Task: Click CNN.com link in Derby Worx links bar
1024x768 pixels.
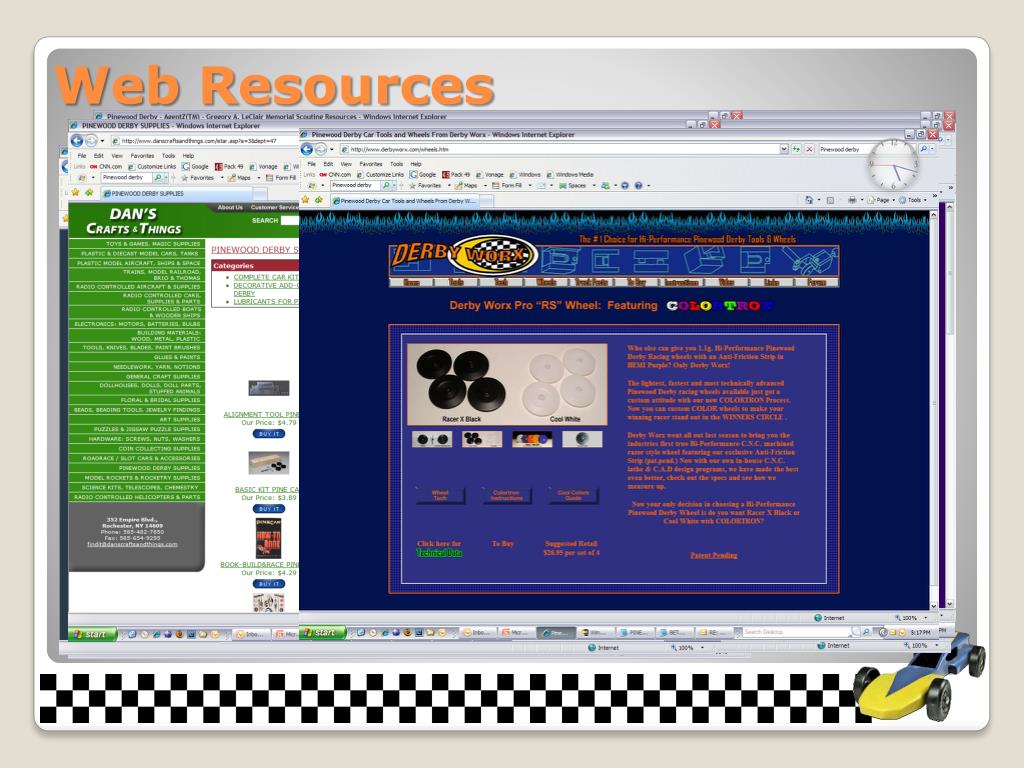Action: click(335, 174)
